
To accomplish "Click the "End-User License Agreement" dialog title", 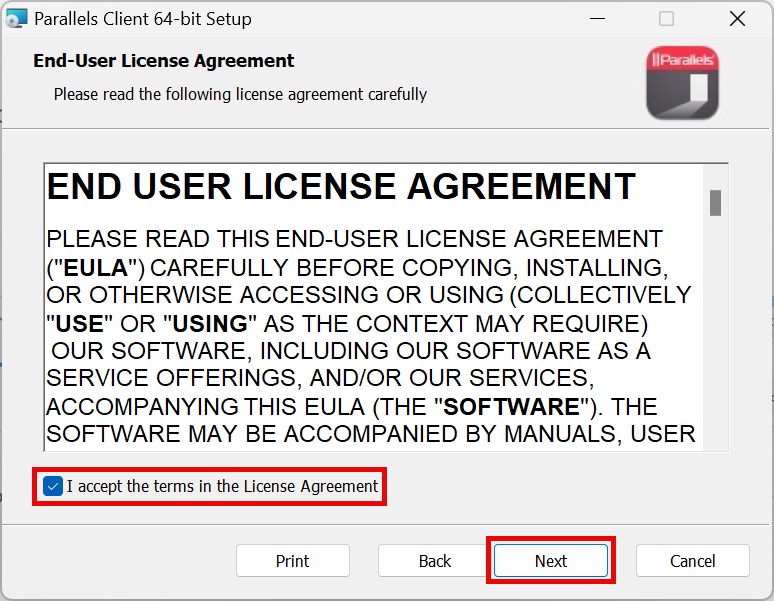I will point(163,61).
